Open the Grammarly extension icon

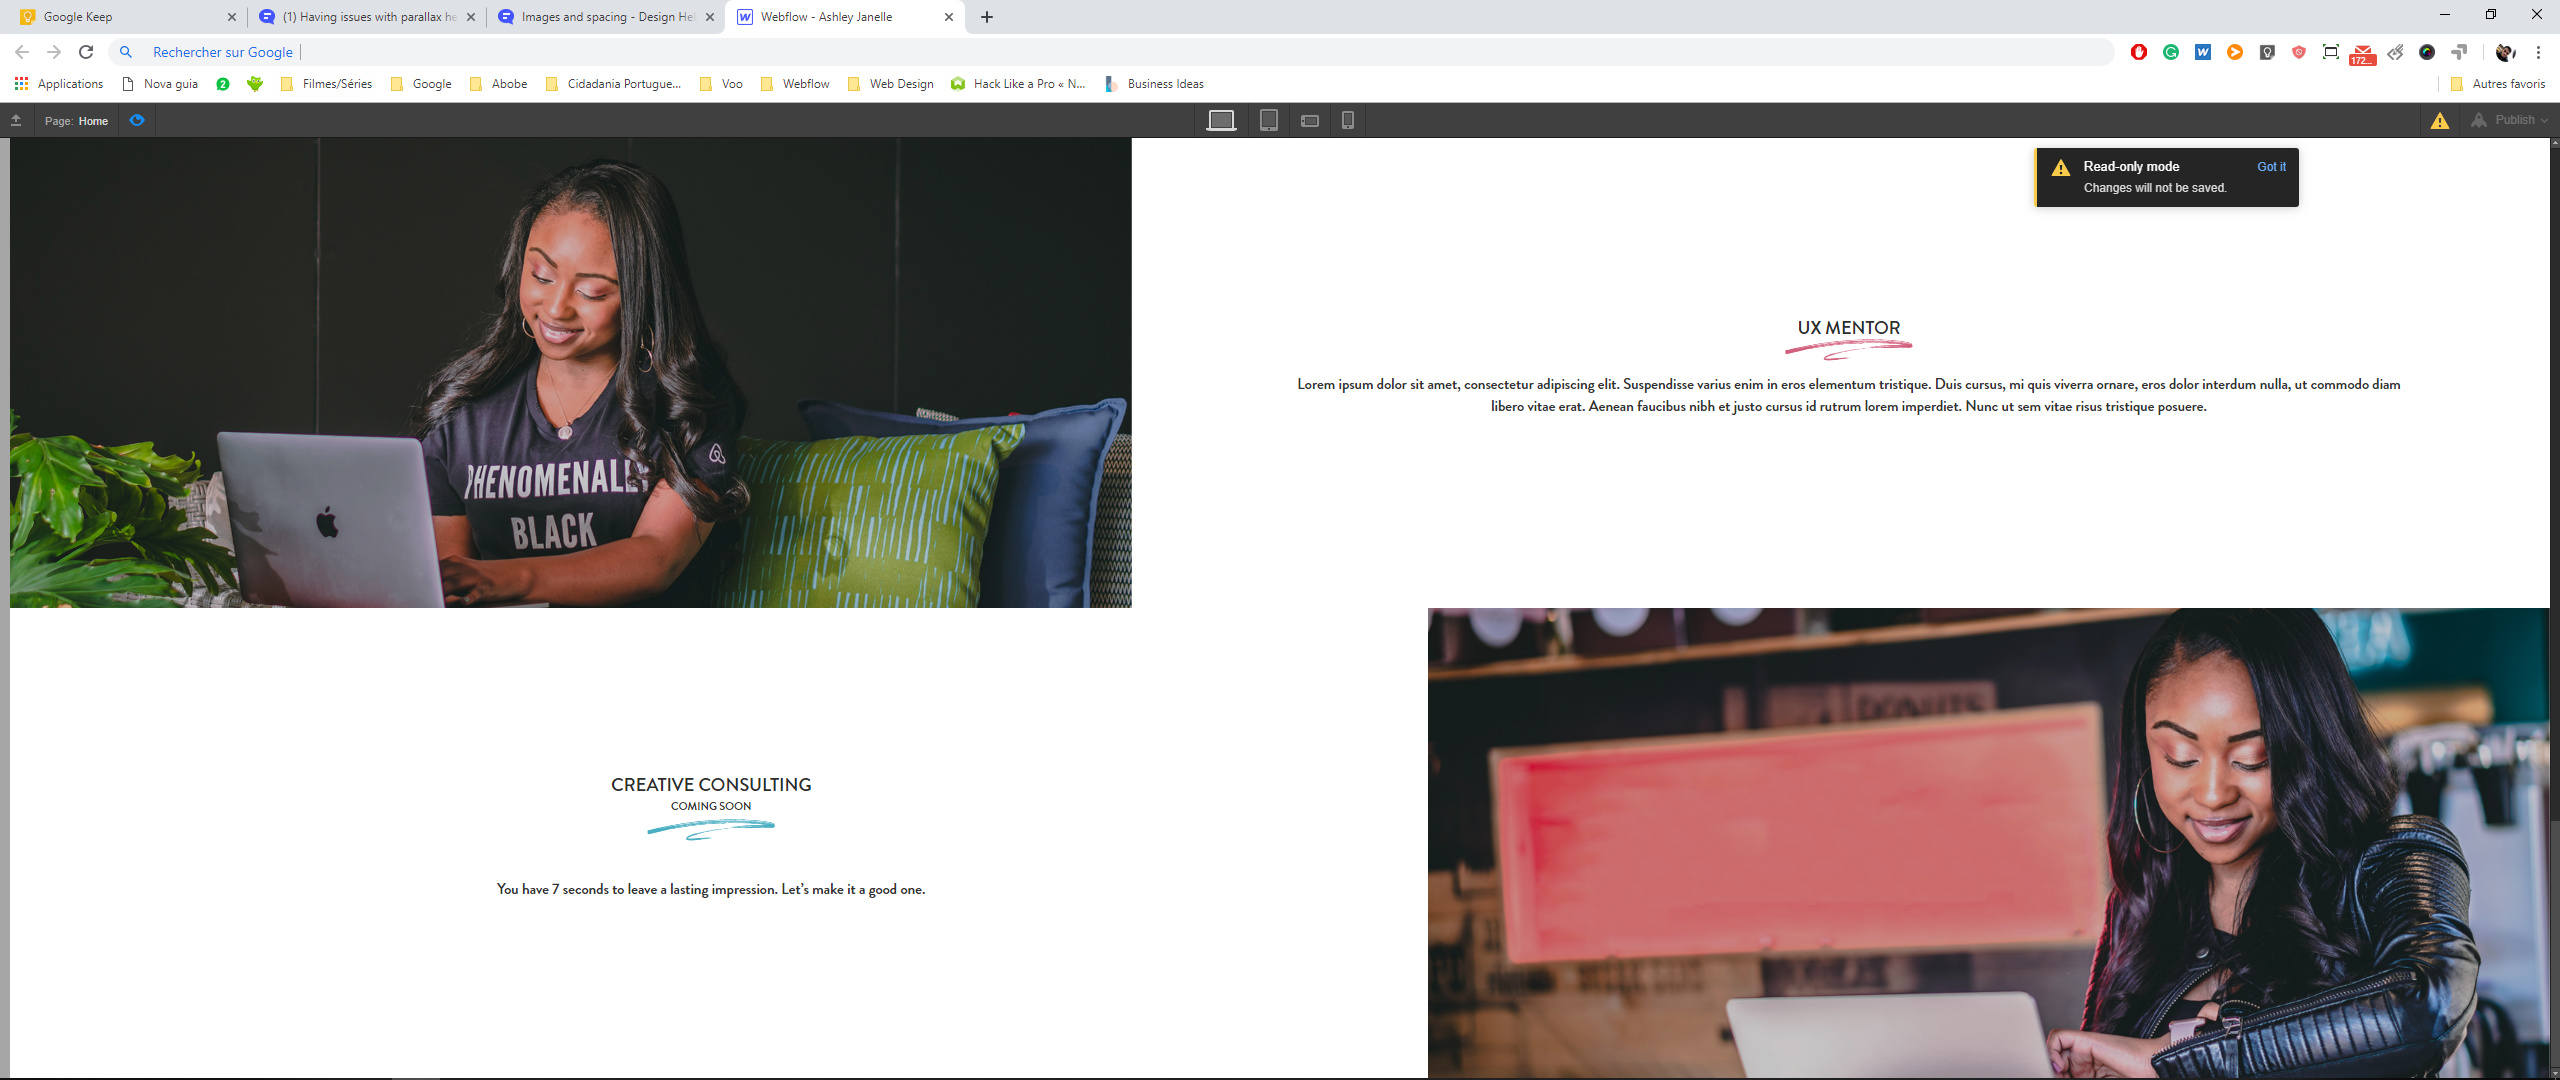2171,52
